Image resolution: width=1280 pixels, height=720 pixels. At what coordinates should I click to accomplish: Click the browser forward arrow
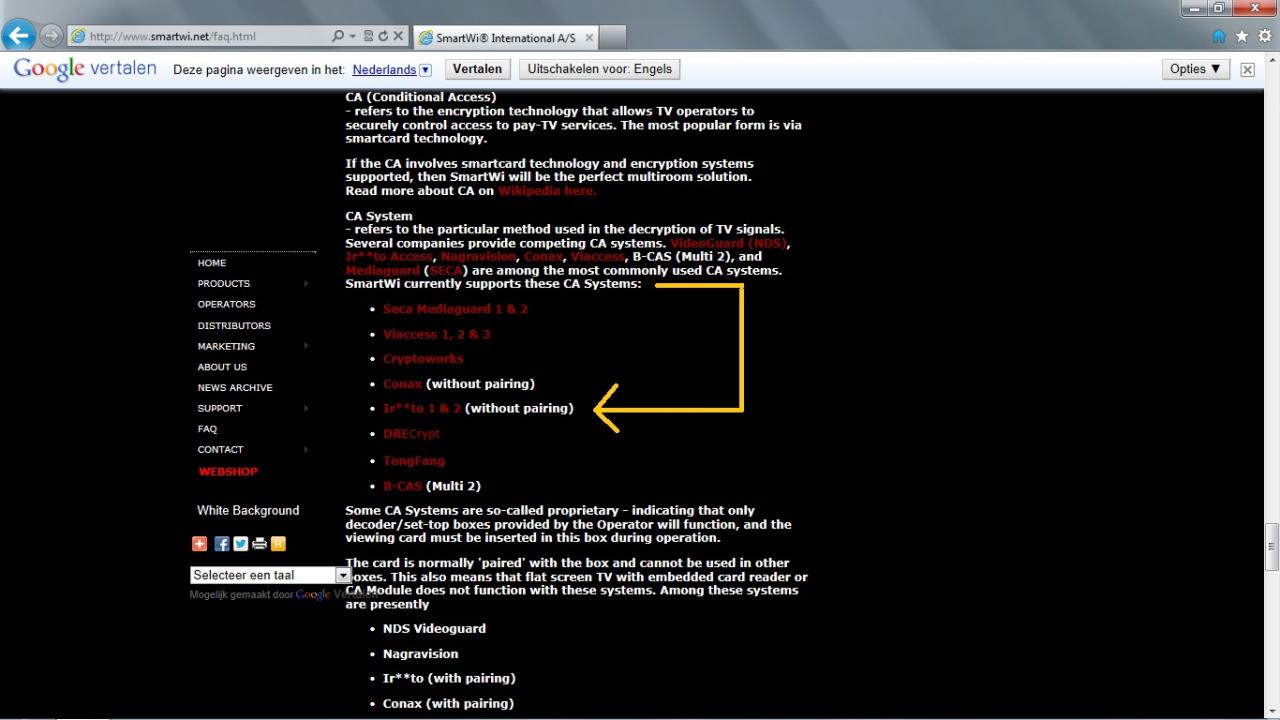pyautogui.click(x=50, y=36)
